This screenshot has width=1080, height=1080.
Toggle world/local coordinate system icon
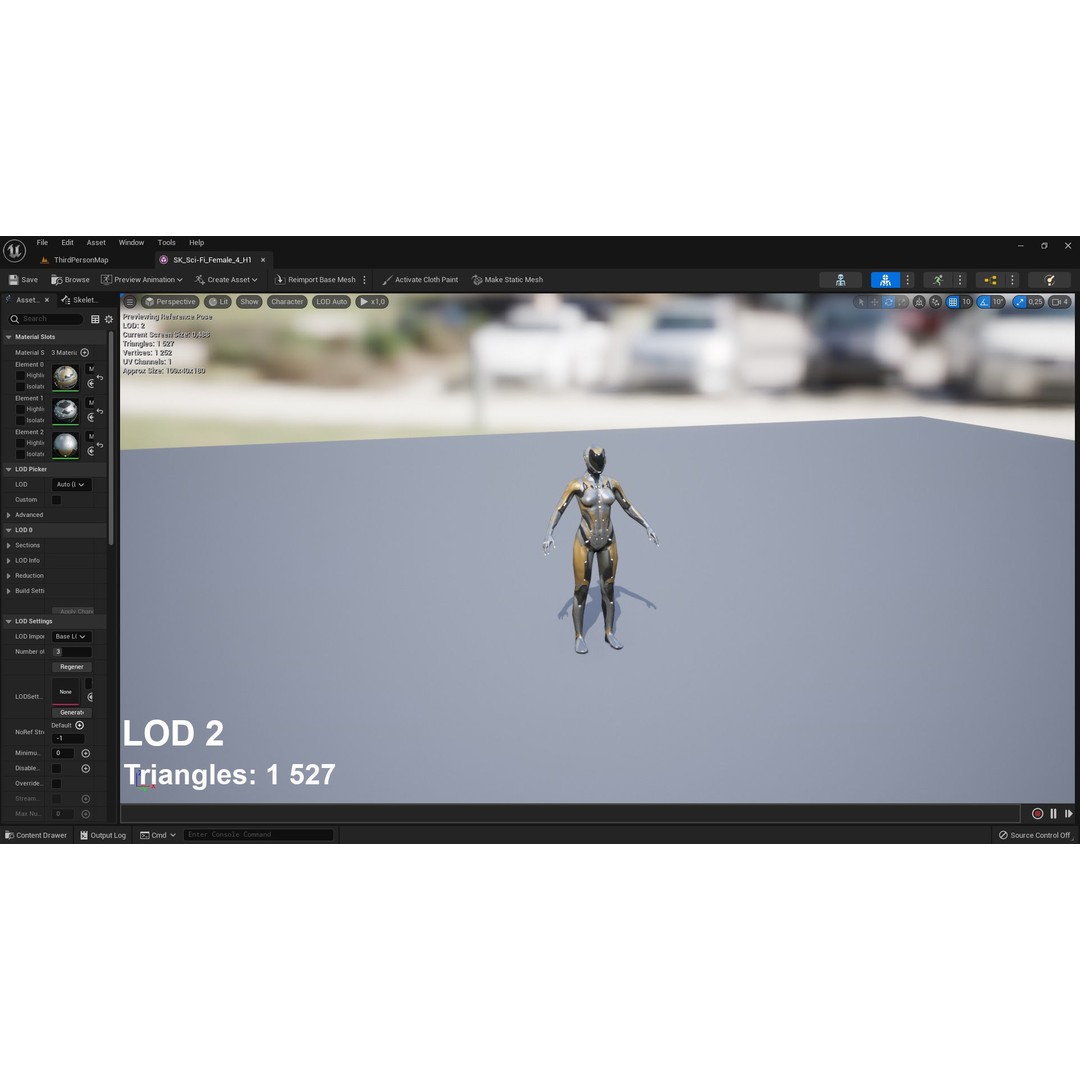point(920,302)
